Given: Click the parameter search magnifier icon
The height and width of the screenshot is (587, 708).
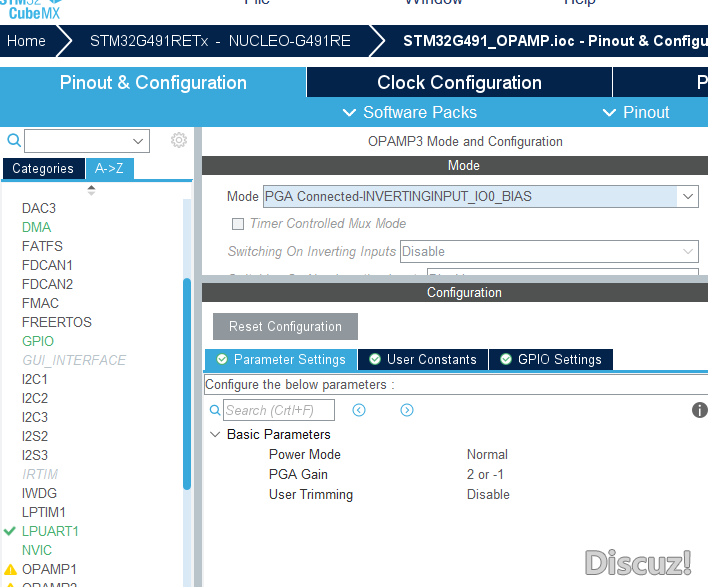Looking at the screenshot, I should point(215,410).
